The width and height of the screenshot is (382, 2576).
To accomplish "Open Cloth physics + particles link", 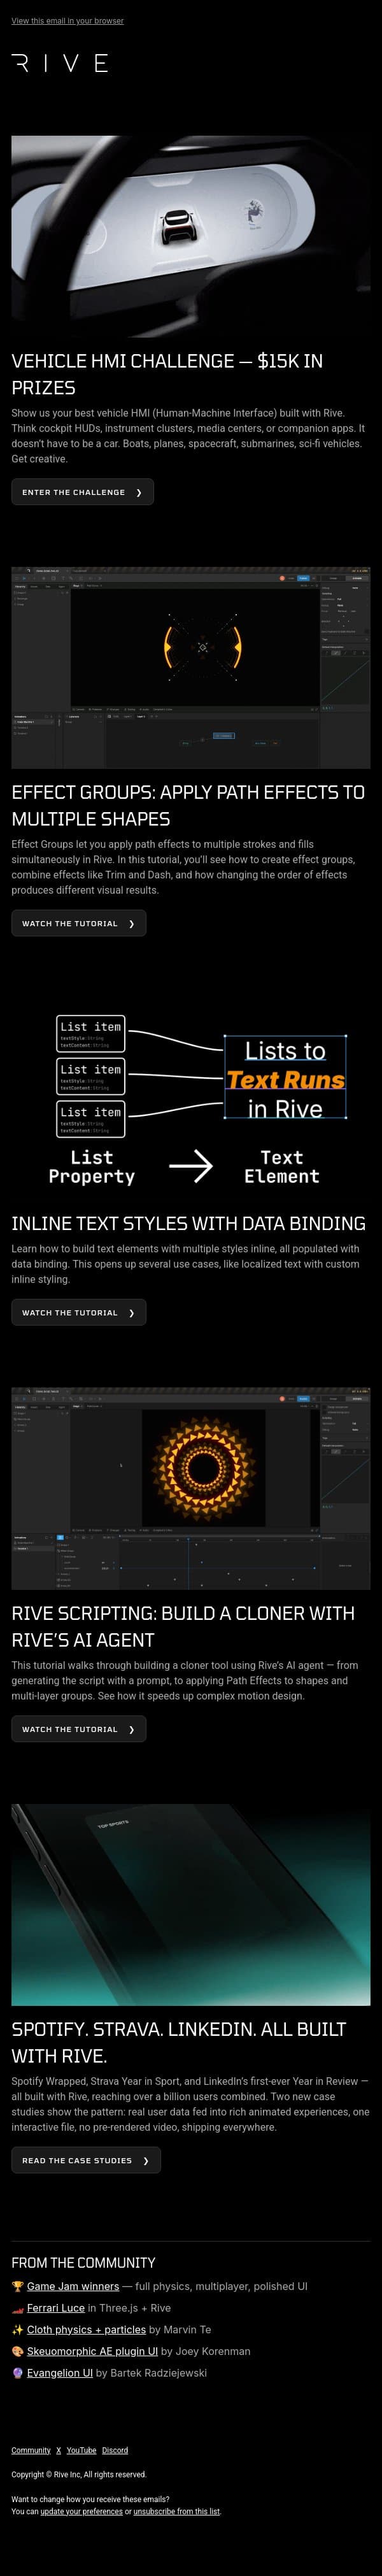I will point(86,2329).
